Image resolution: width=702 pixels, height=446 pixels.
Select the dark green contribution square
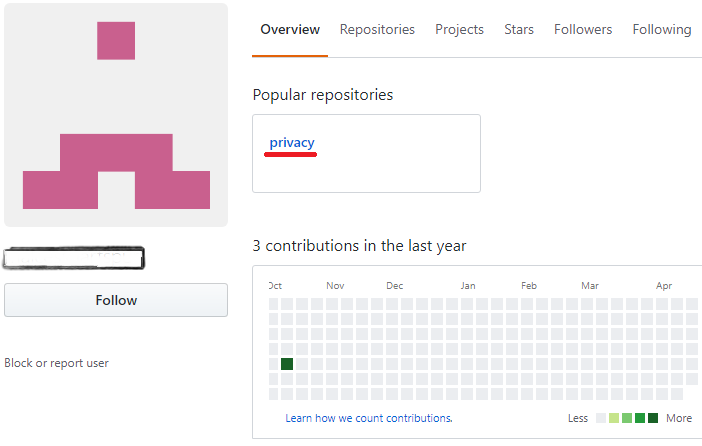pyautogui.click(x=287, y=364)
